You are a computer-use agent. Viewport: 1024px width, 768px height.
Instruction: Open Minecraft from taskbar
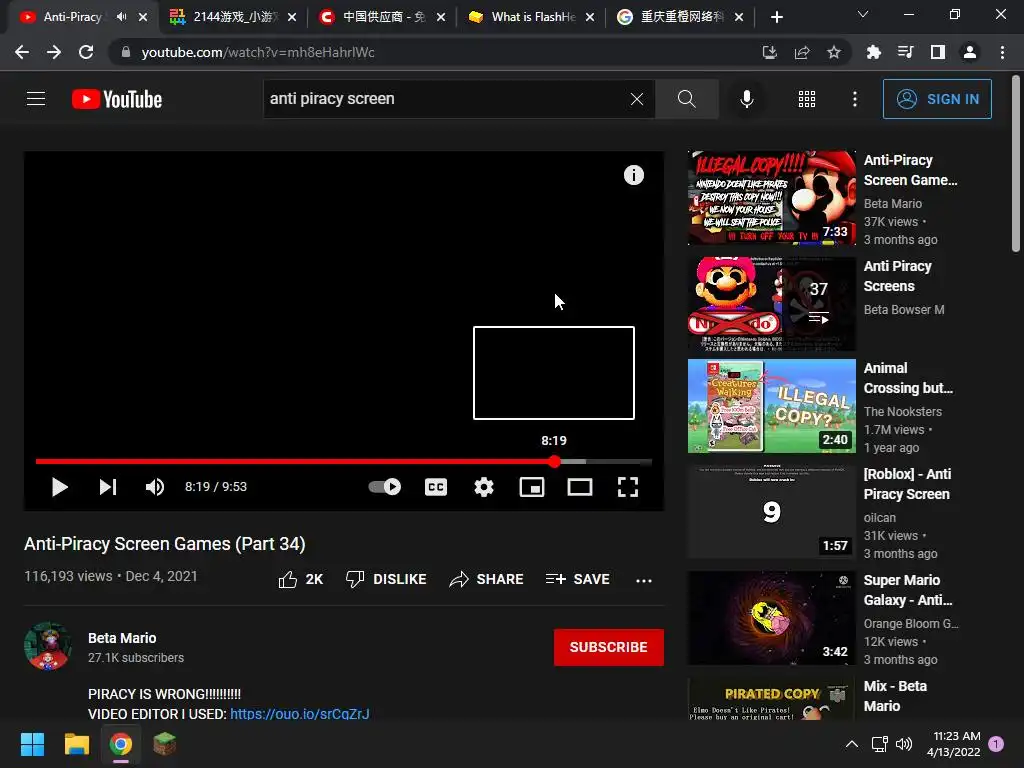pos(165,744)
